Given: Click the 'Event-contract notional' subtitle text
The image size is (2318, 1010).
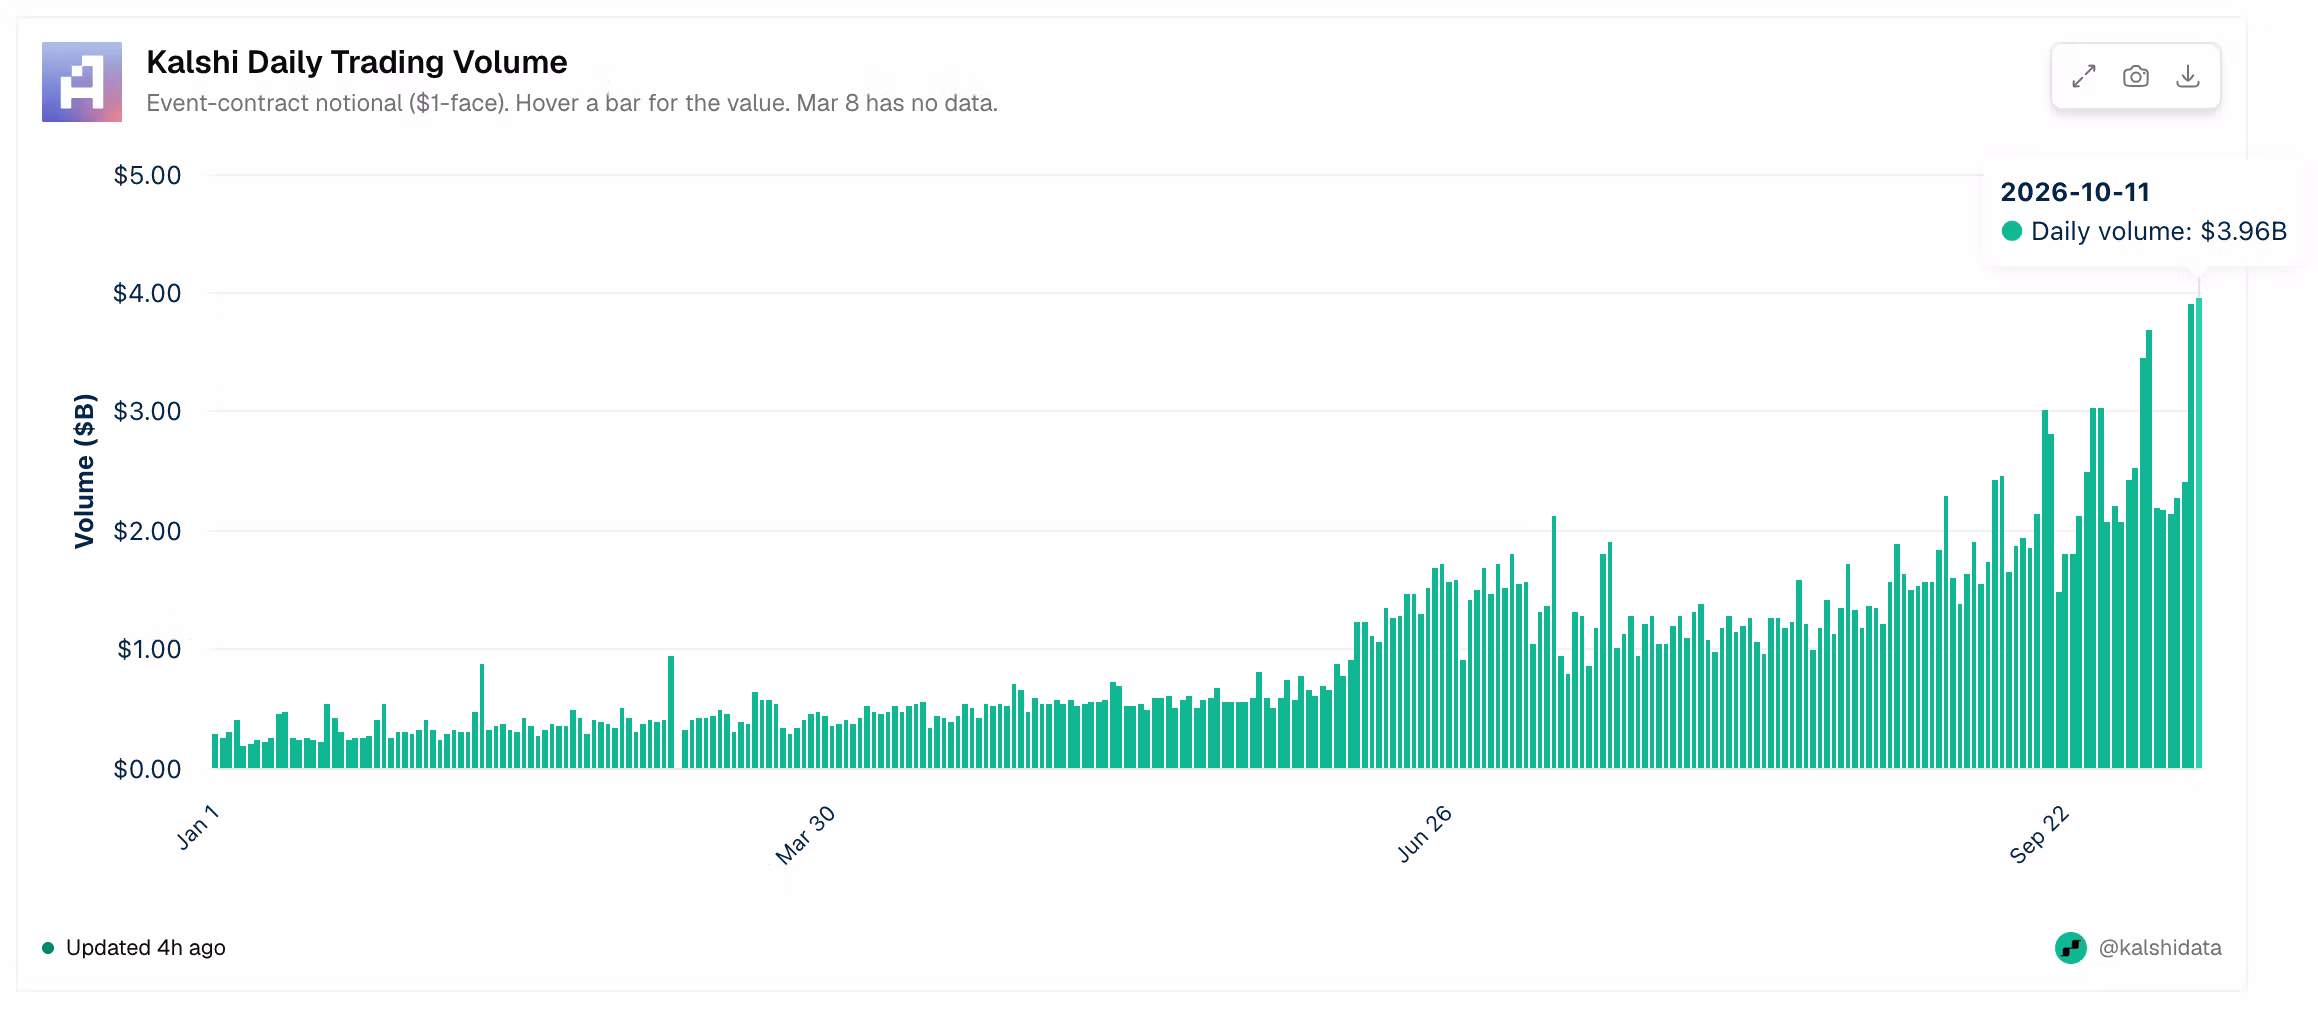Looking at the screenshot, I should click(x=572, y=103).
